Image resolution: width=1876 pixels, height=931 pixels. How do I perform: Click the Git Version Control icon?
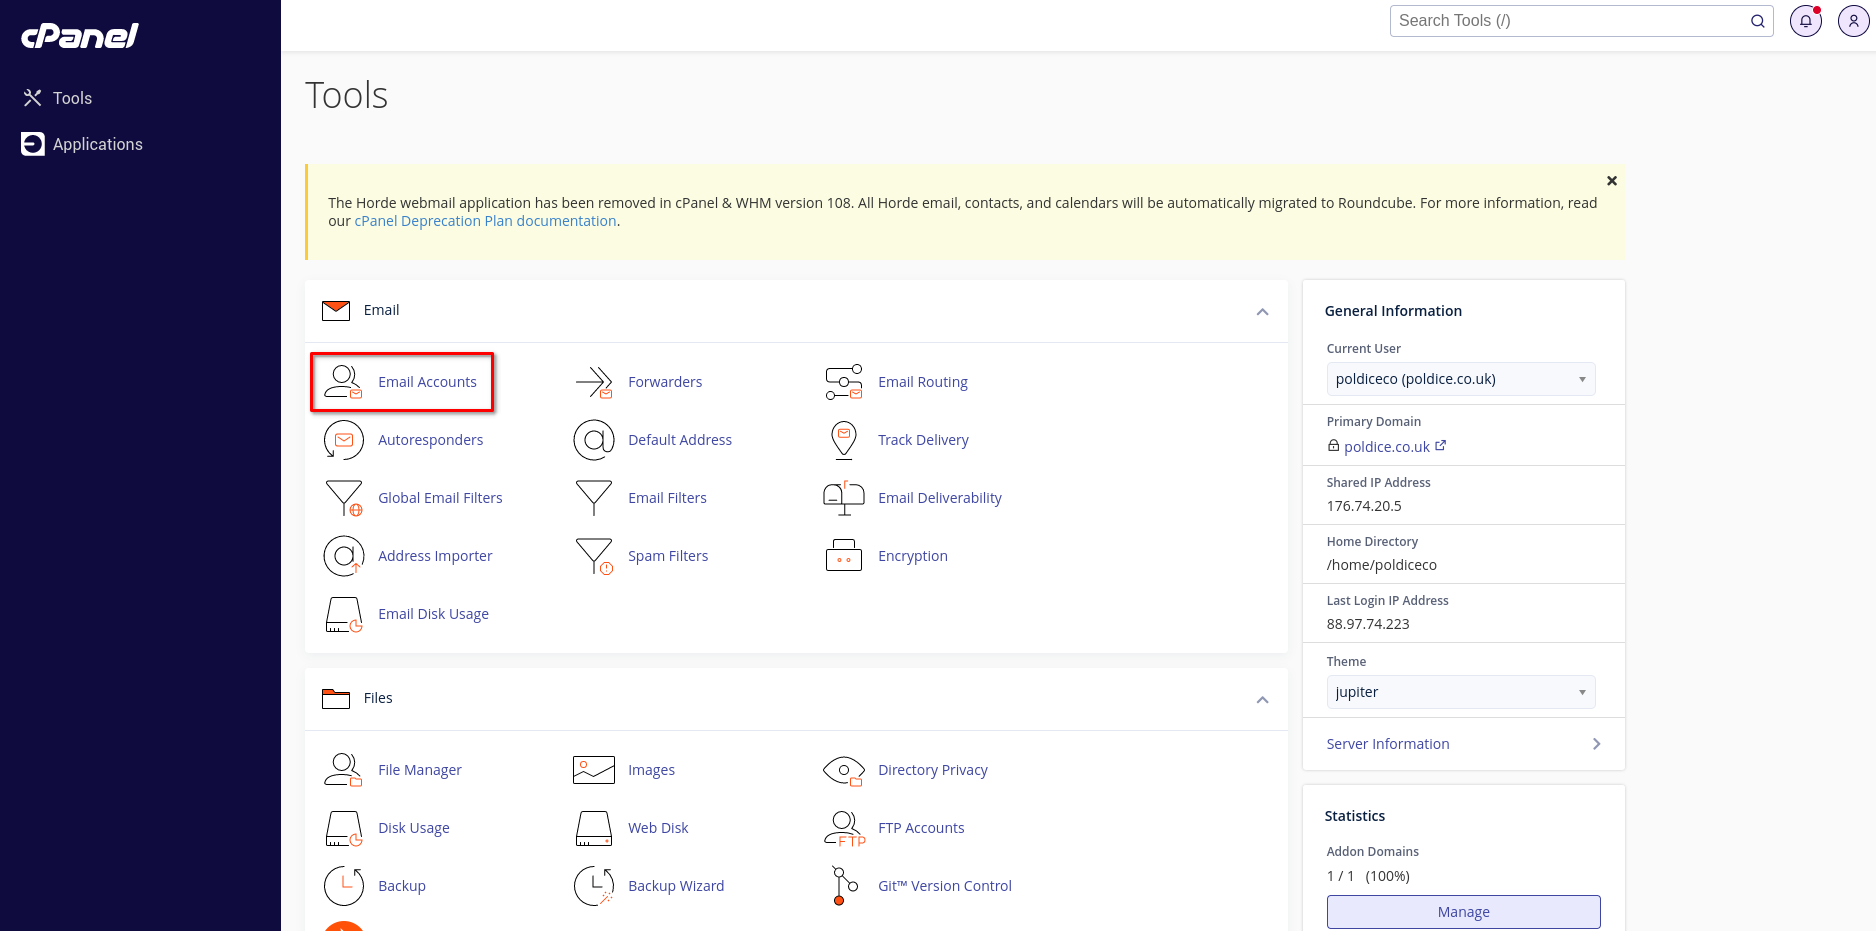pos(844,886)
